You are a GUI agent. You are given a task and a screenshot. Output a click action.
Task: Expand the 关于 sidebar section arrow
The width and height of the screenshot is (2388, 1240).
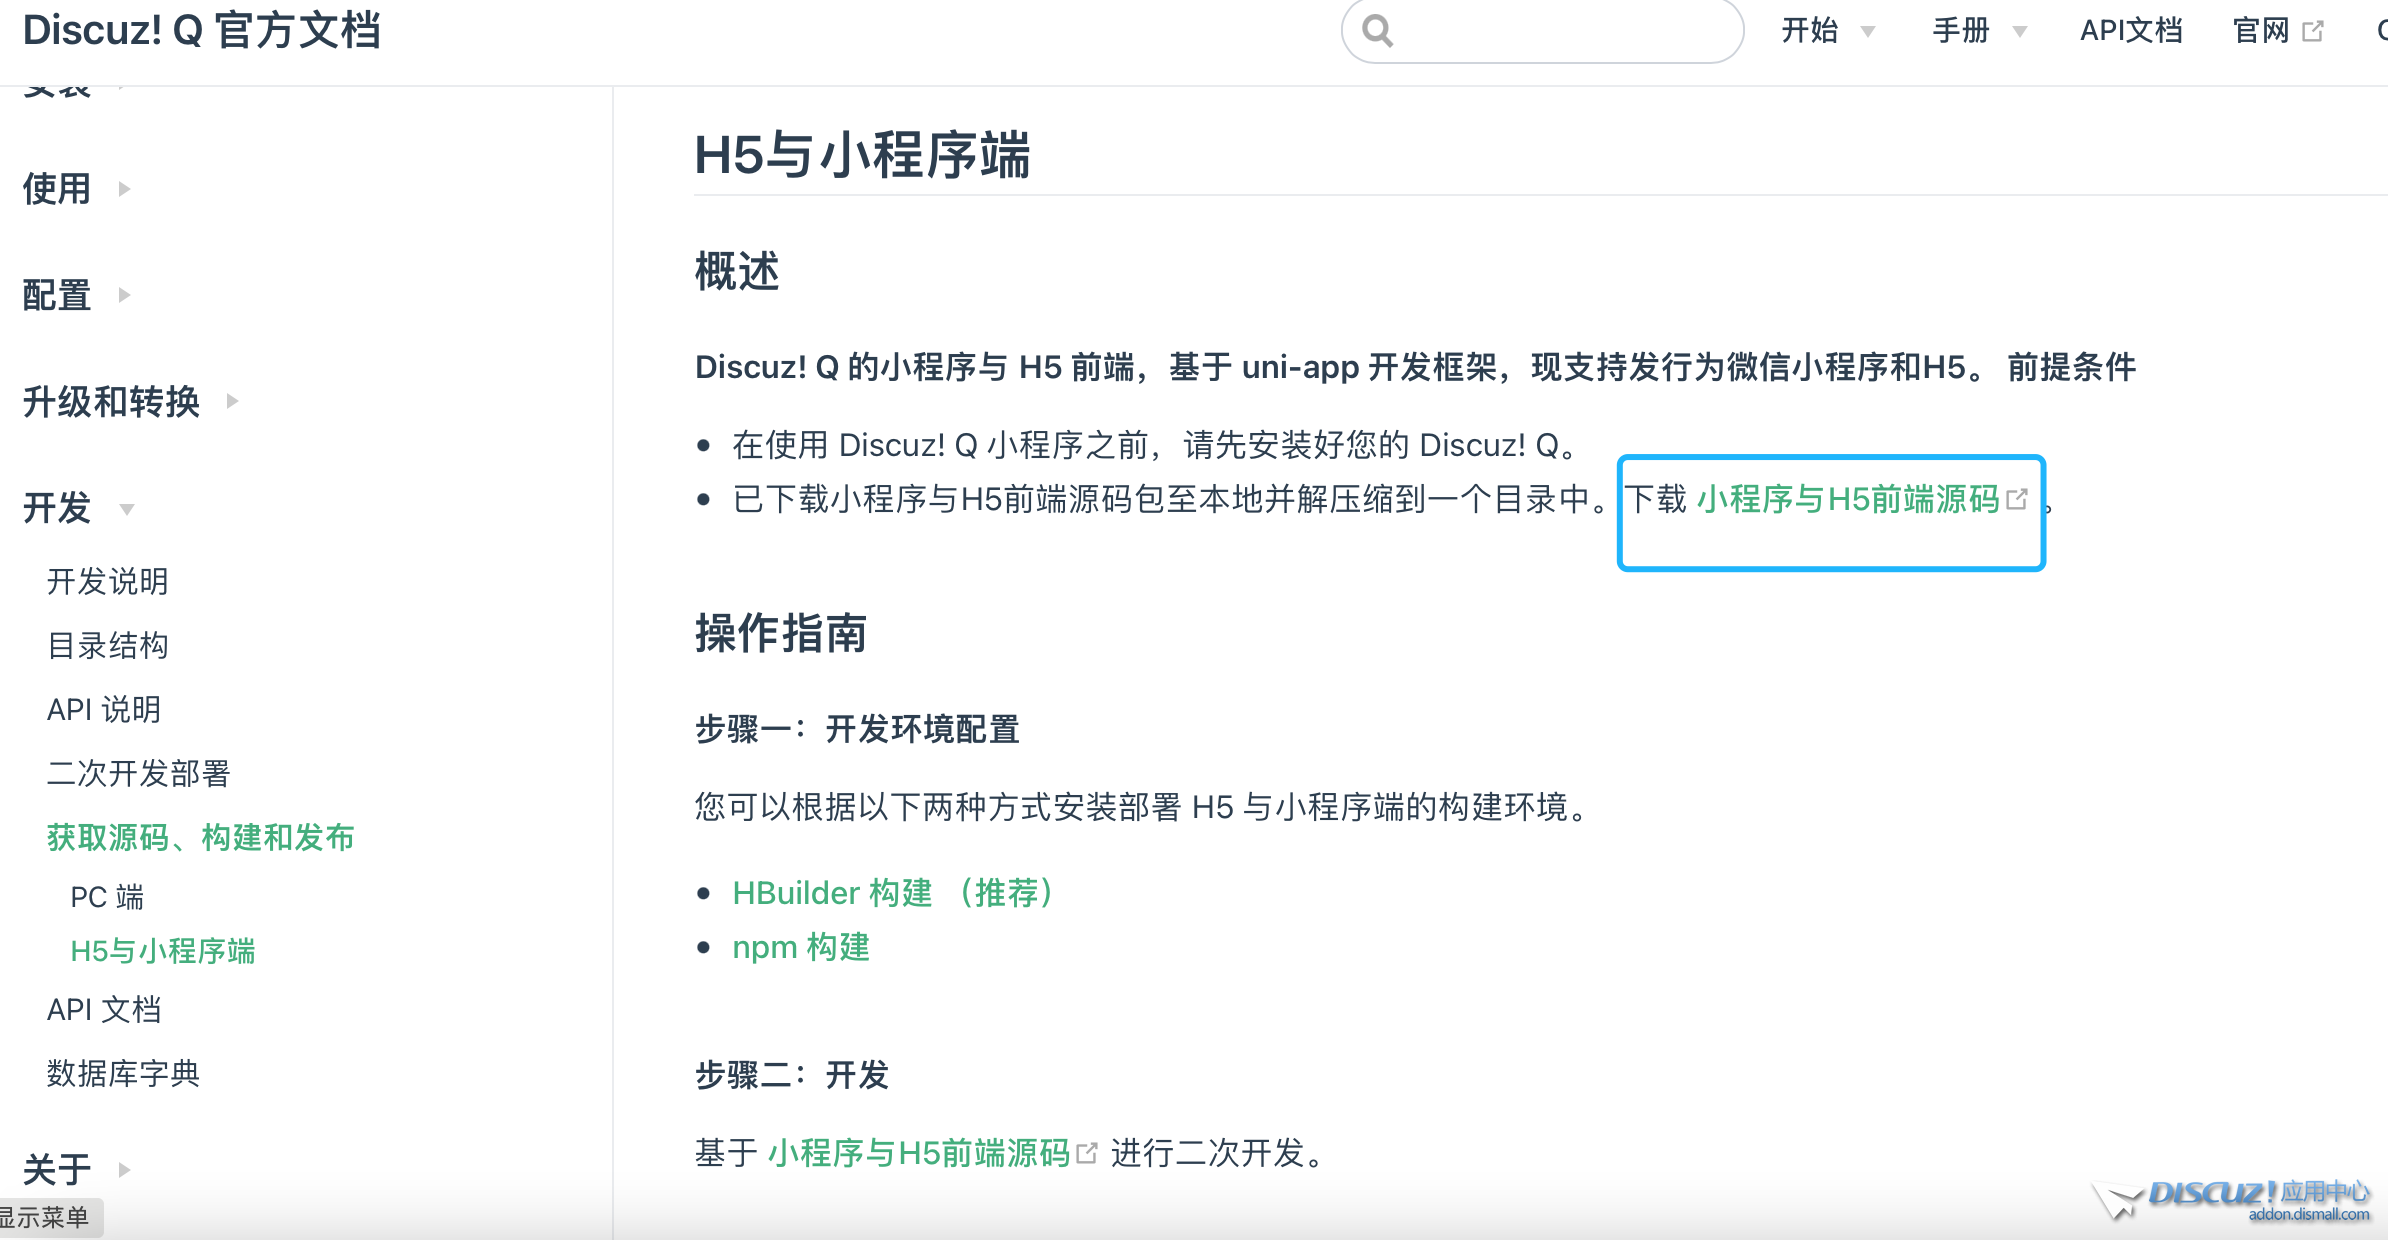click(x=124, y=1169)
